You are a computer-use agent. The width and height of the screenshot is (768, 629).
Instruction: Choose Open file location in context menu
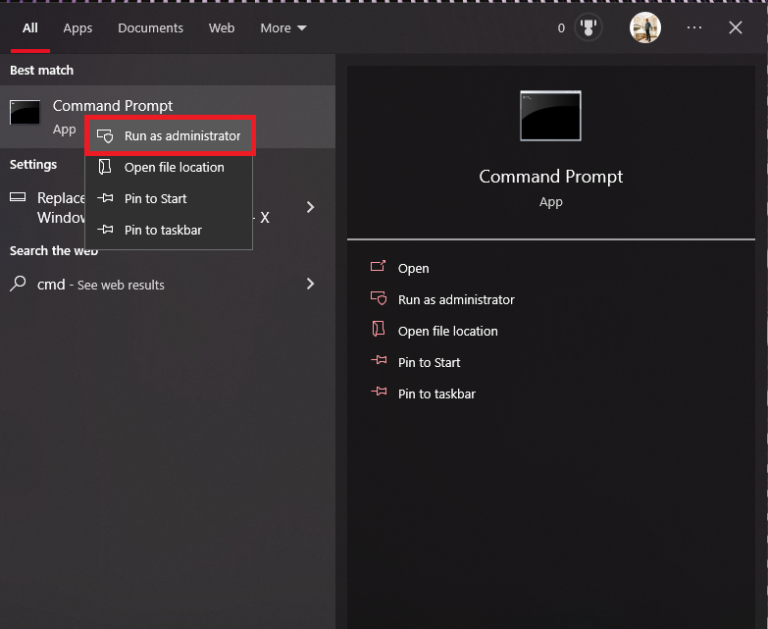click(174, 167)
